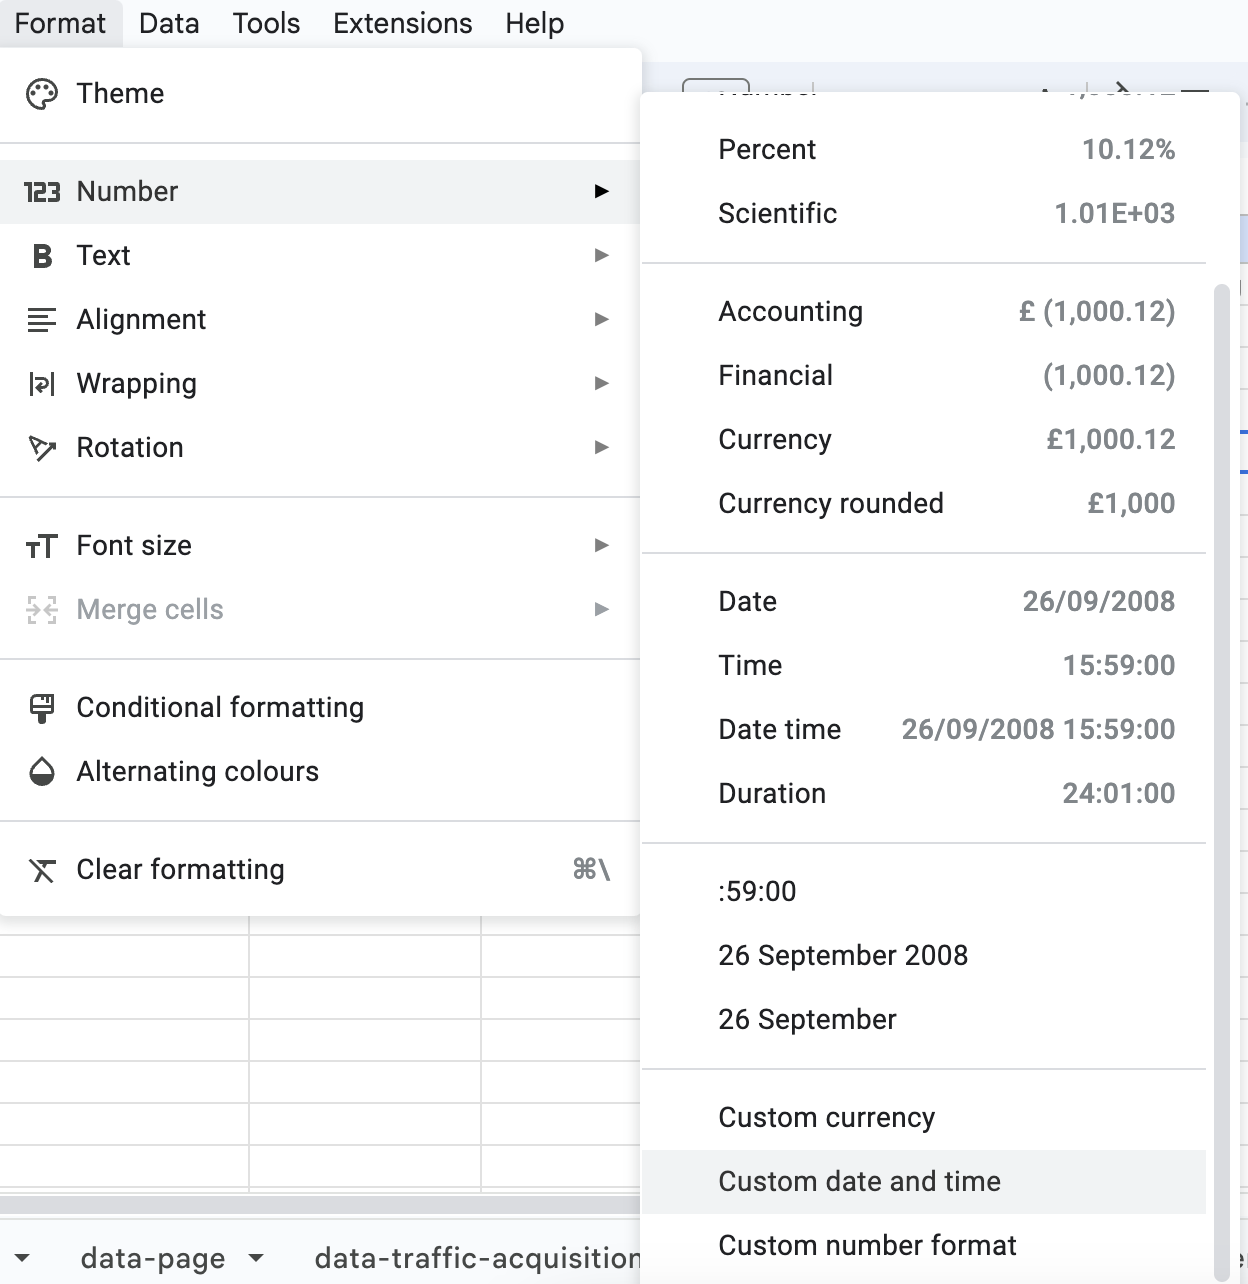1248x1284 pixels.
Task: Switch to the data-traffic-acquisition sheet tab
Action: (x=477, y=1258)
